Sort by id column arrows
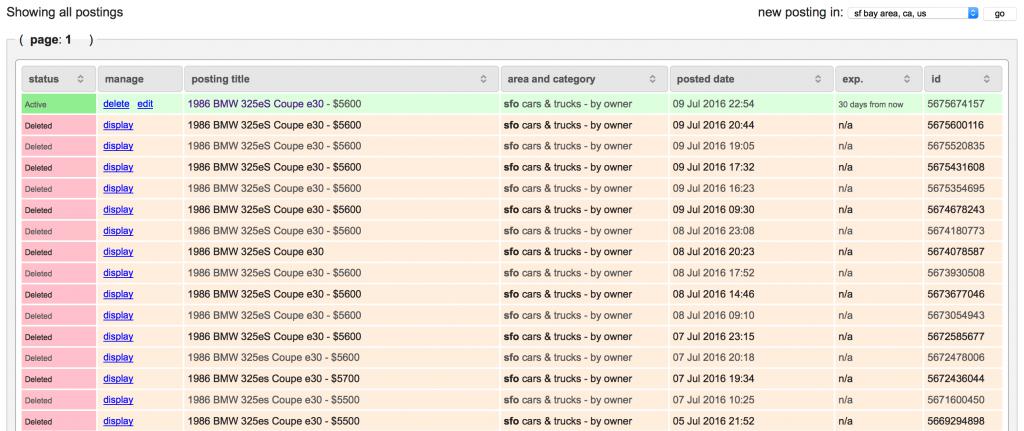The width and height of the screenshot is (1024, 431). [986, 79]
